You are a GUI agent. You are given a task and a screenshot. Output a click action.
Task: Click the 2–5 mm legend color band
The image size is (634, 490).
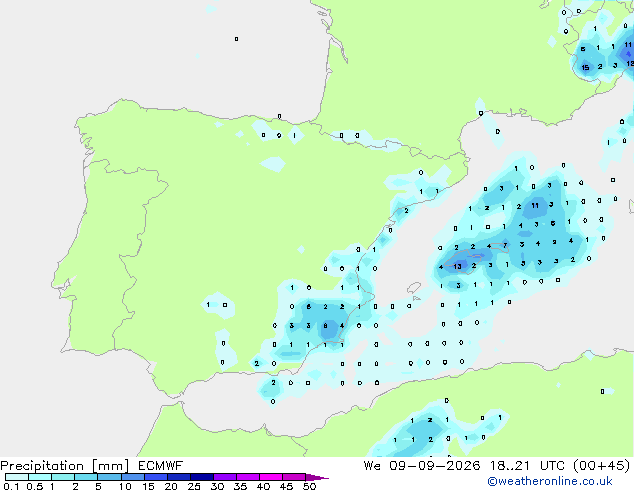[86, 477]
